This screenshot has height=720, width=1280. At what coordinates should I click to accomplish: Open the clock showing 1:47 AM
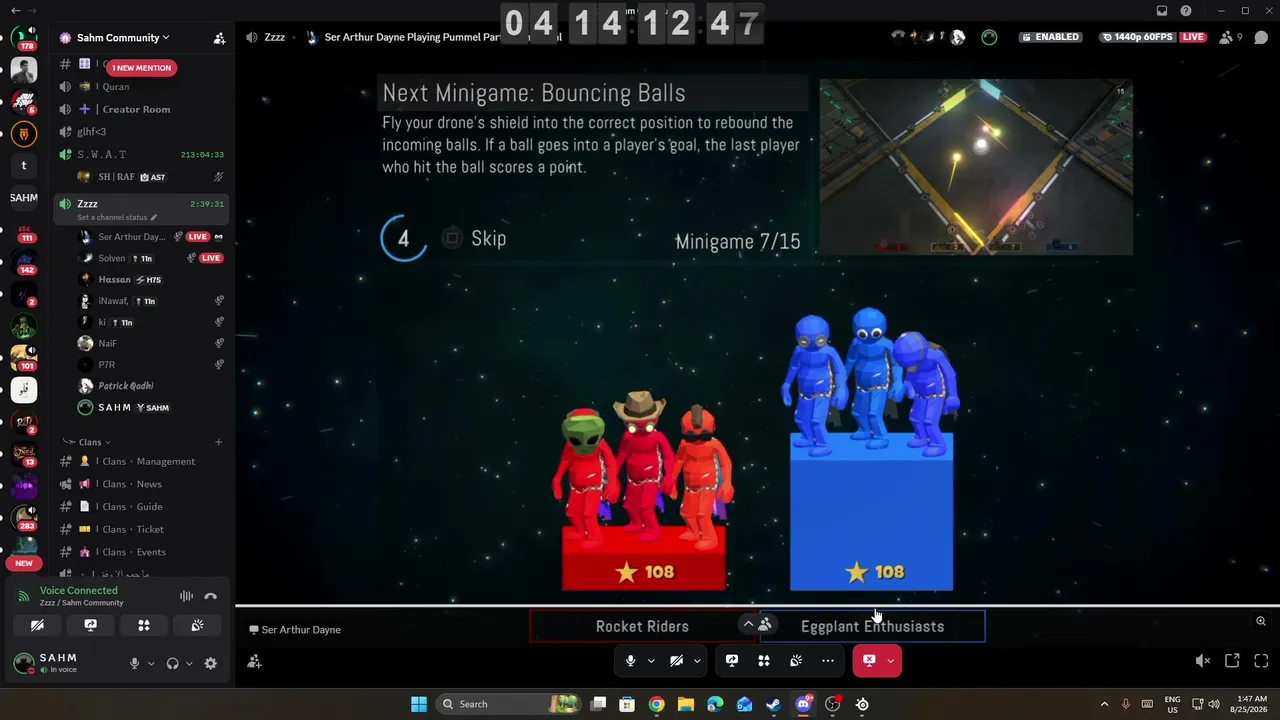click(1251, 704)
